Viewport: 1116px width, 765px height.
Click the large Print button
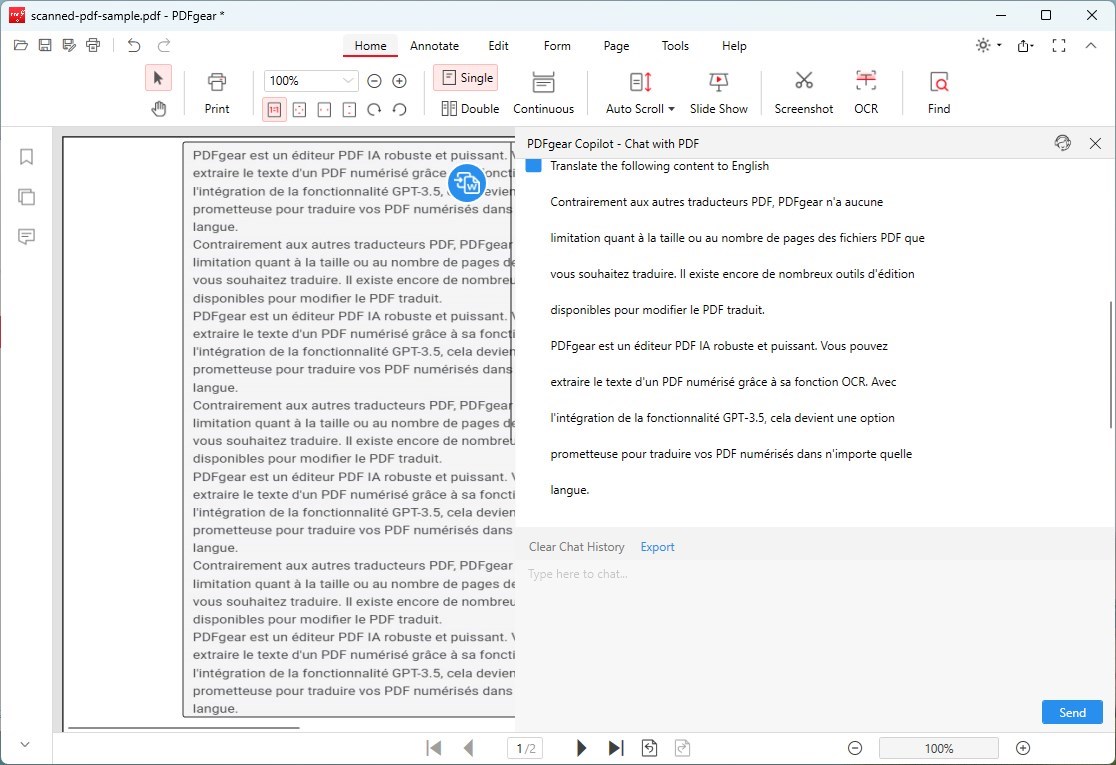217,93
